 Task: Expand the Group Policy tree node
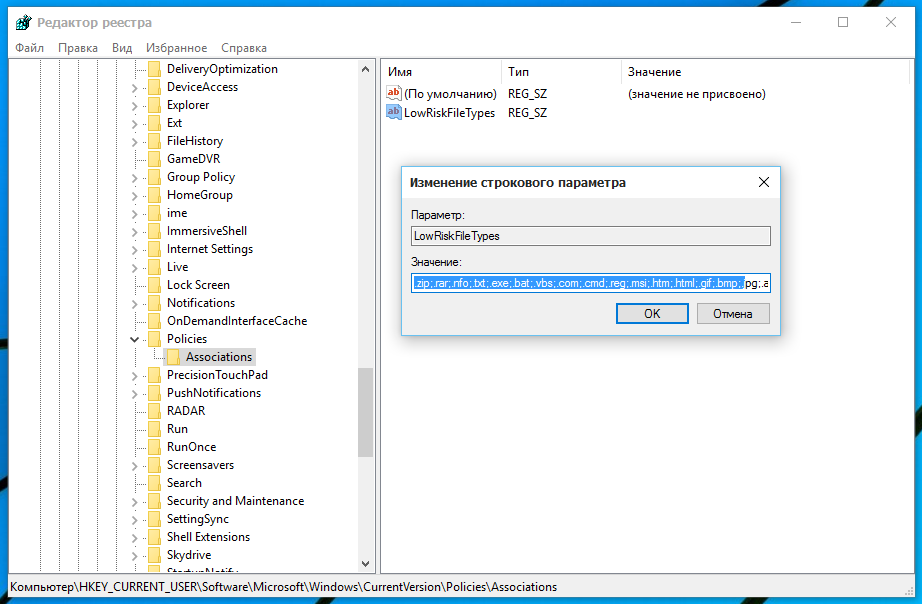pos(135,177)
